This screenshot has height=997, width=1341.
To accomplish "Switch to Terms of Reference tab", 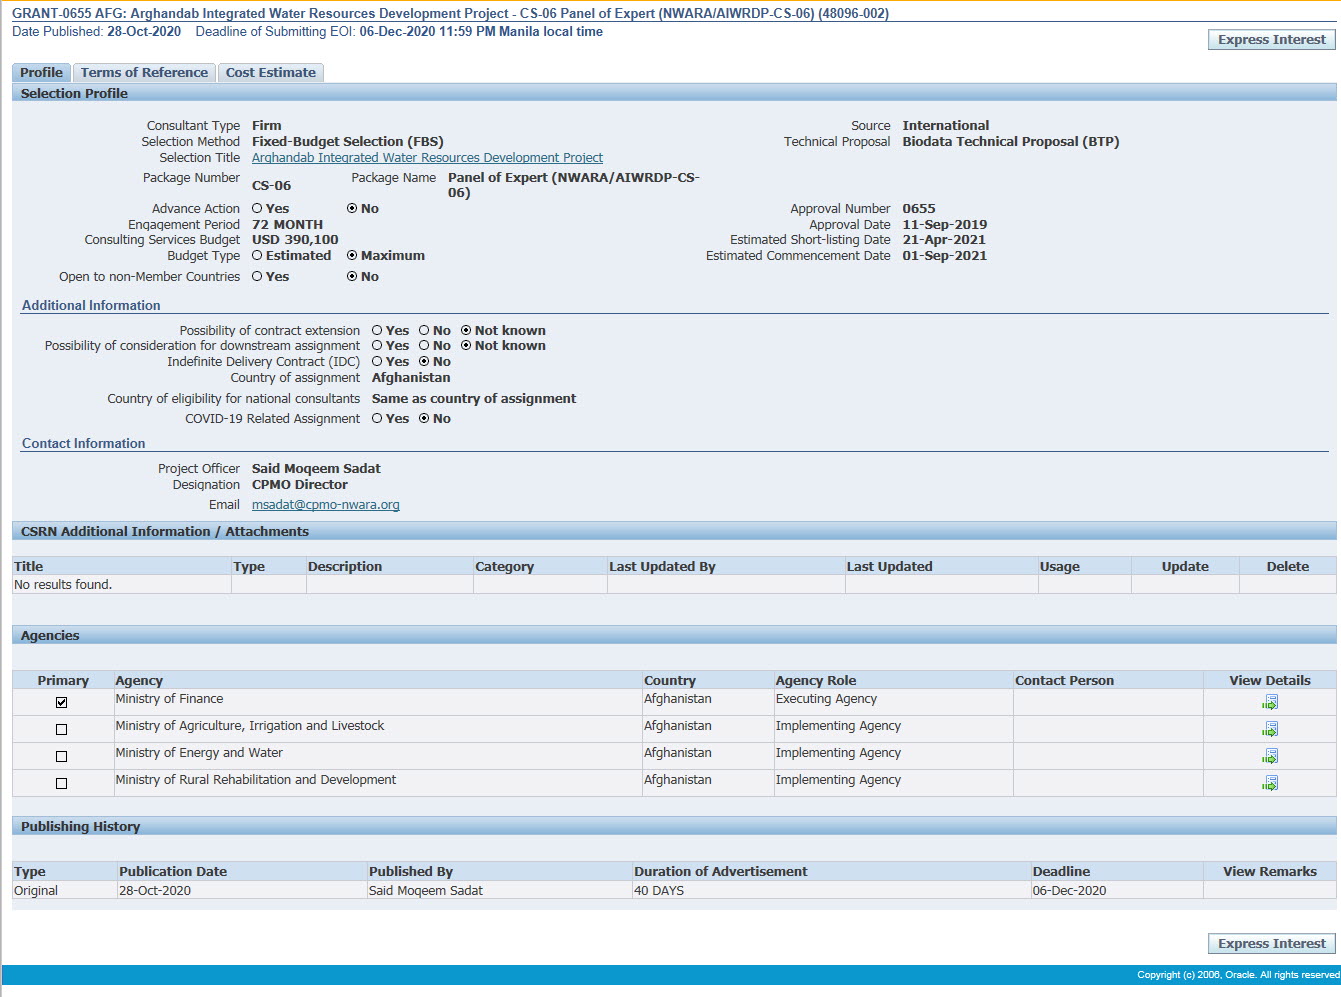I will tap(144, 72).
